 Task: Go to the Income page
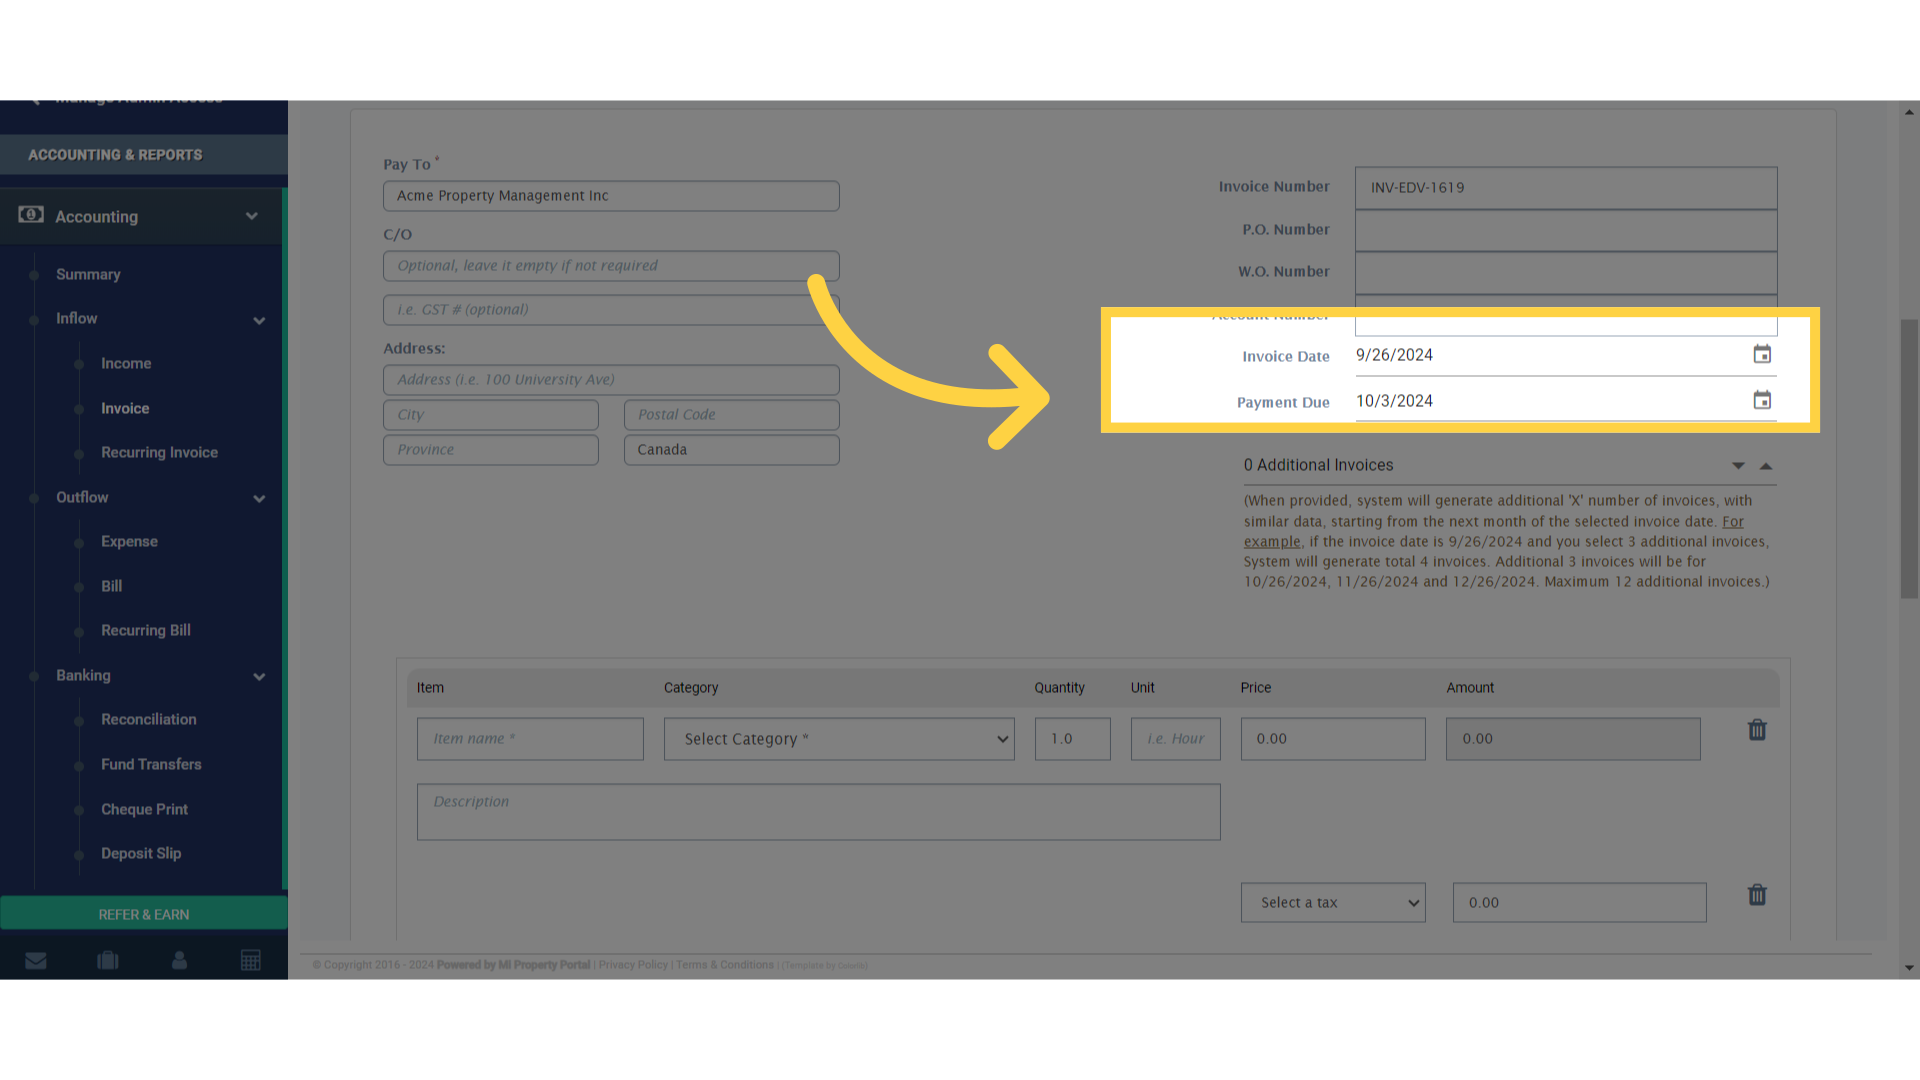pyautogui.click(x=126, y=364)
